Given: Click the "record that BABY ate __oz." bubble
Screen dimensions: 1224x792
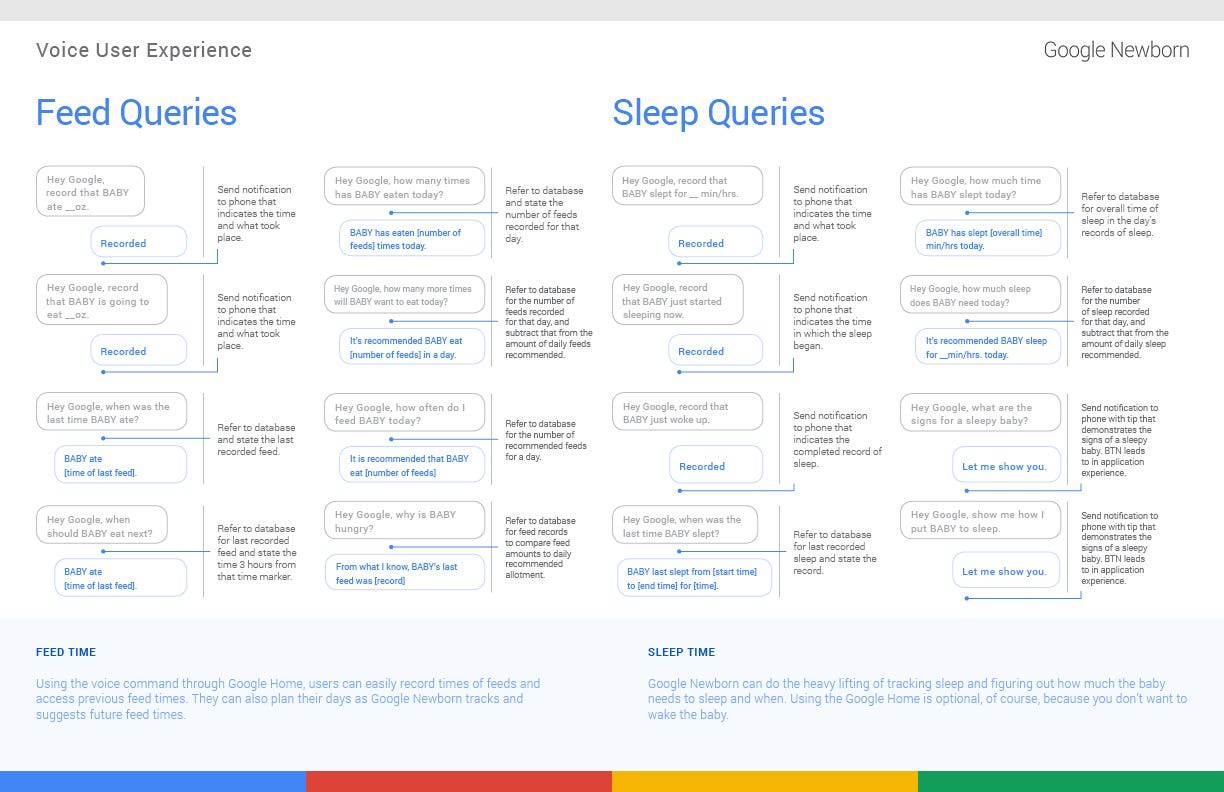Looking at the screenshot, I should tap(90, 191).
